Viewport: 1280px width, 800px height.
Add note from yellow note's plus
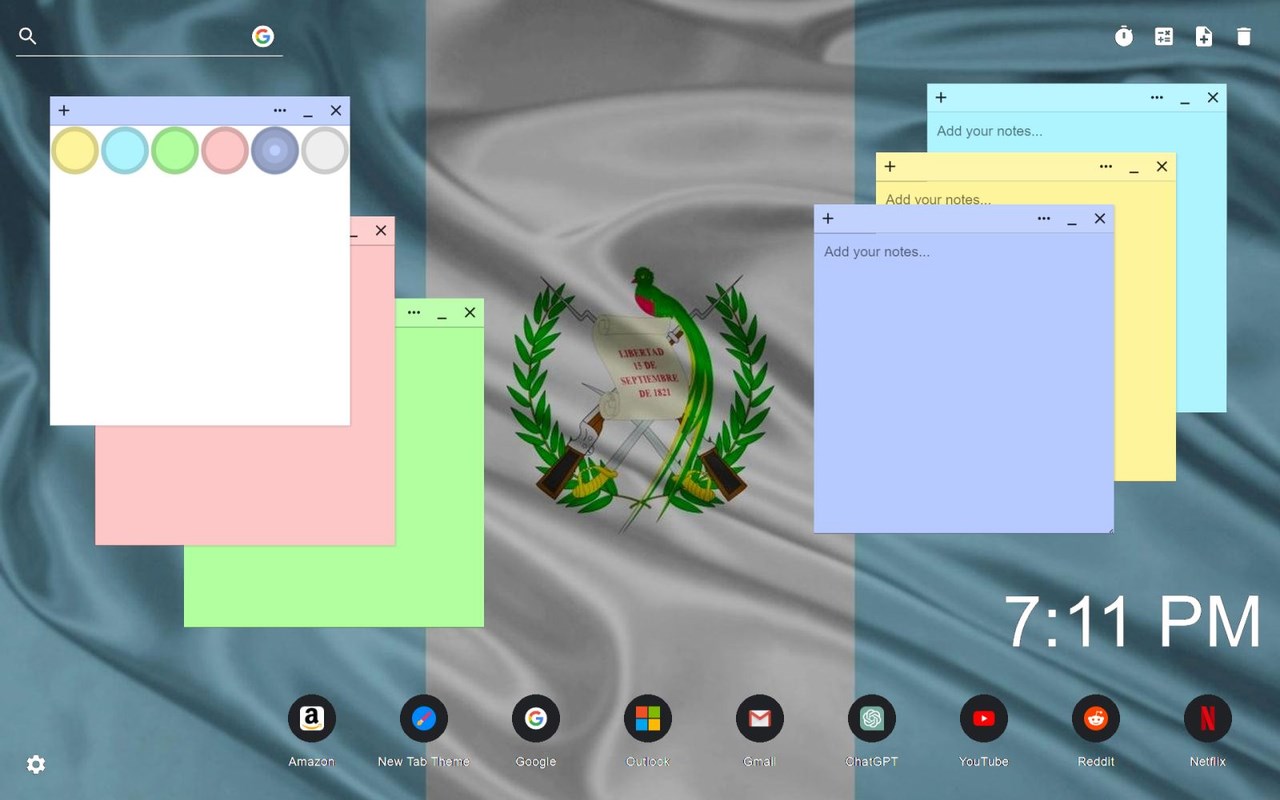[x=890, y=166]
